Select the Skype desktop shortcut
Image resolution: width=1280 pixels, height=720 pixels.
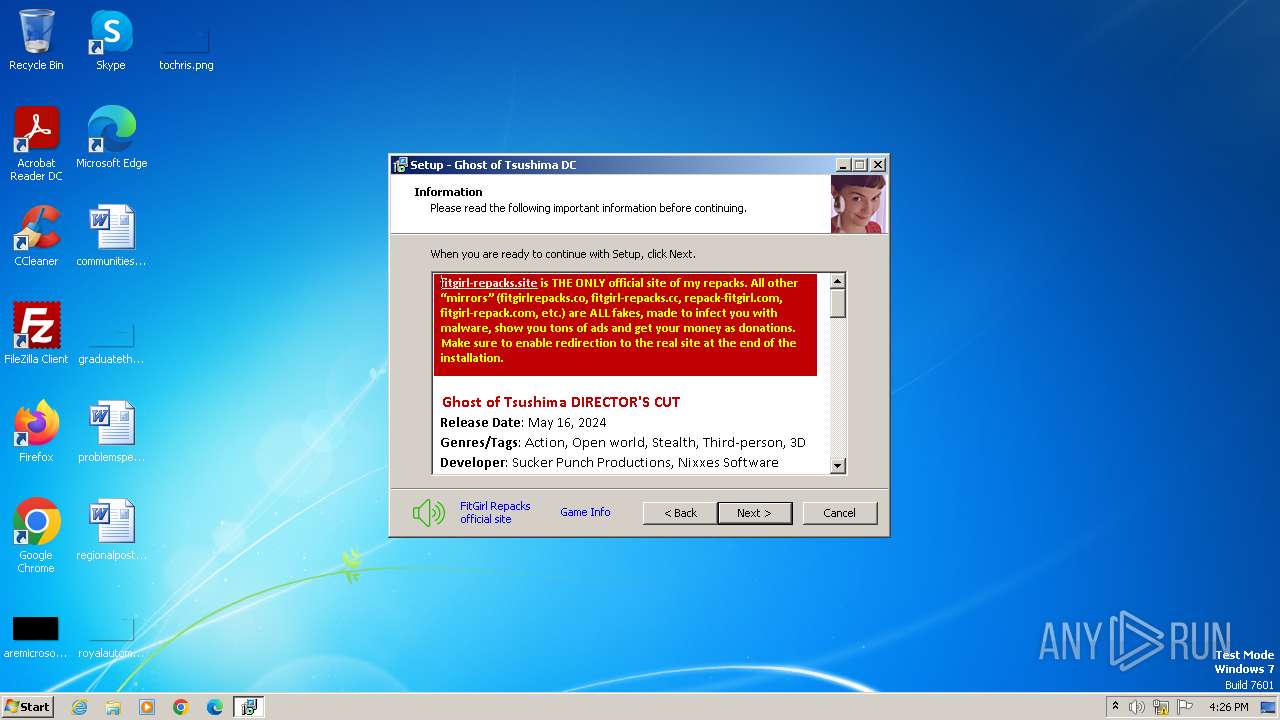click(111, 40)
